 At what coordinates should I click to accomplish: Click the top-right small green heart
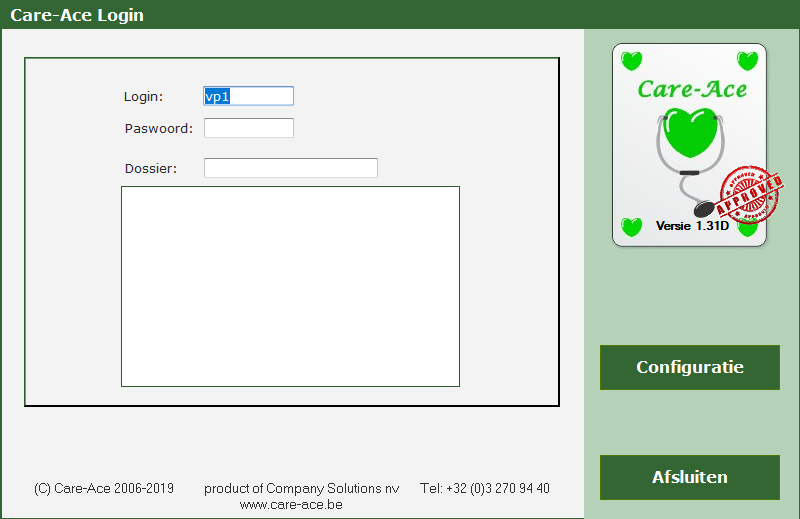(x=747, y=61)
